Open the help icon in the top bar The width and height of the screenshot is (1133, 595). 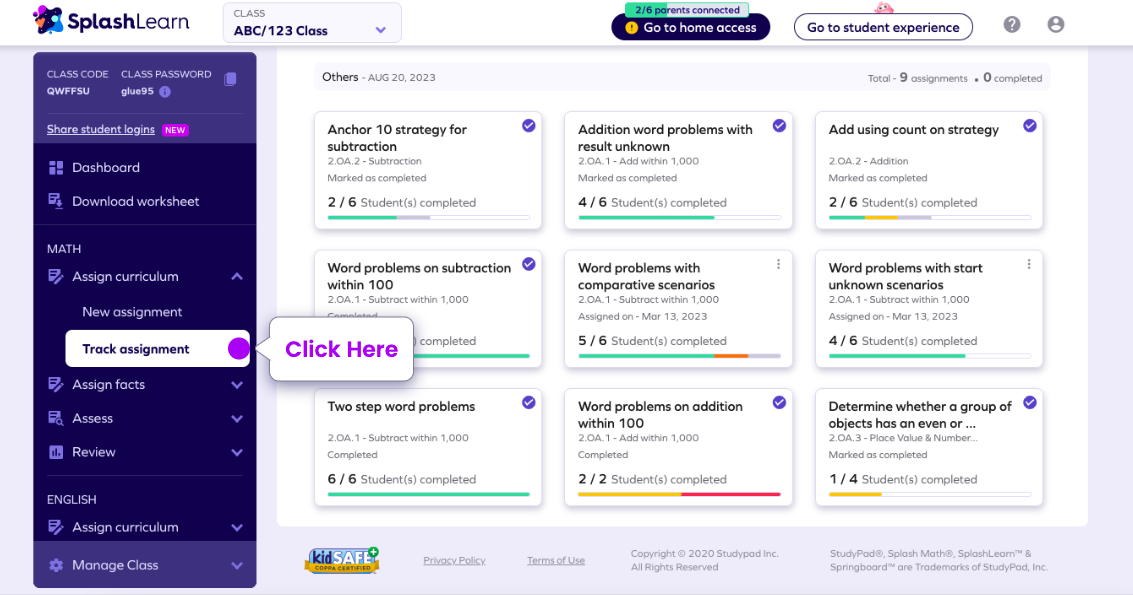click(1011, 24)
